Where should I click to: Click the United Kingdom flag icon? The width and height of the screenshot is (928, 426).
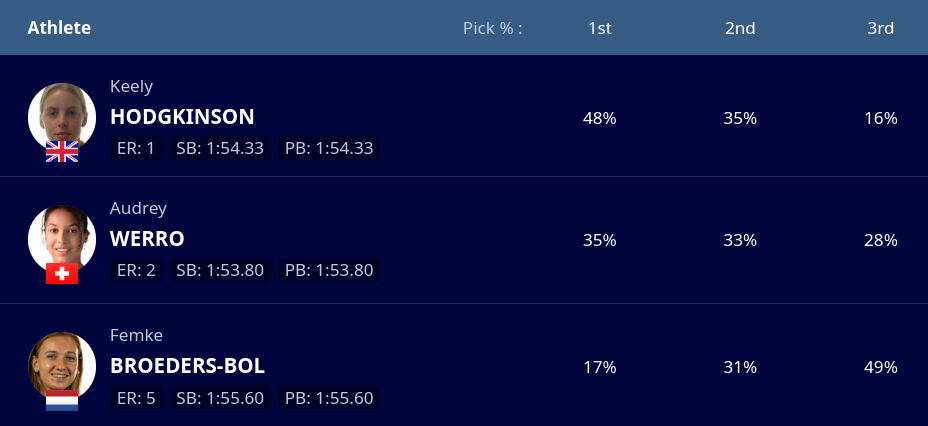point(62,151)
